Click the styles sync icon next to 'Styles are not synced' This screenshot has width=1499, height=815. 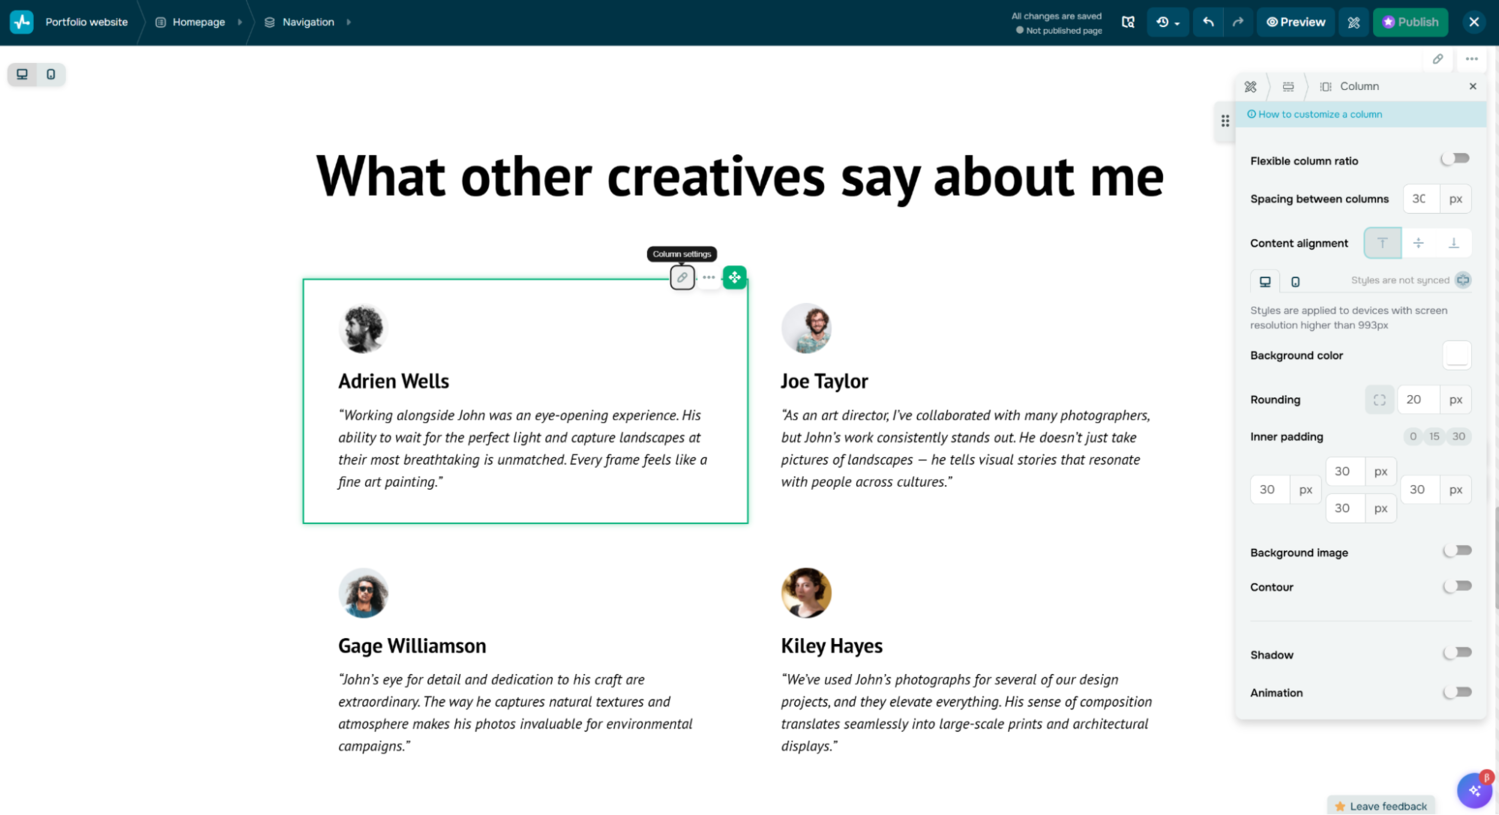(1463, 281)
